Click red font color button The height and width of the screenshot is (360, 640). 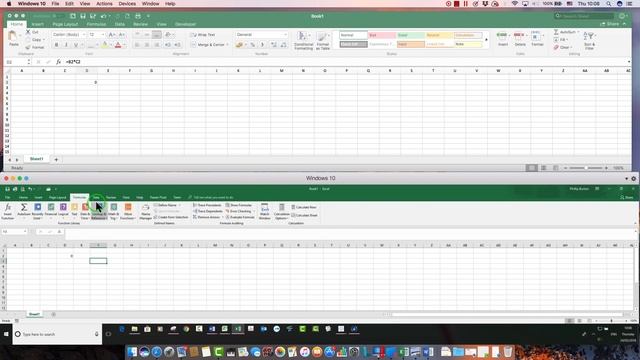[x=118, y=45]
